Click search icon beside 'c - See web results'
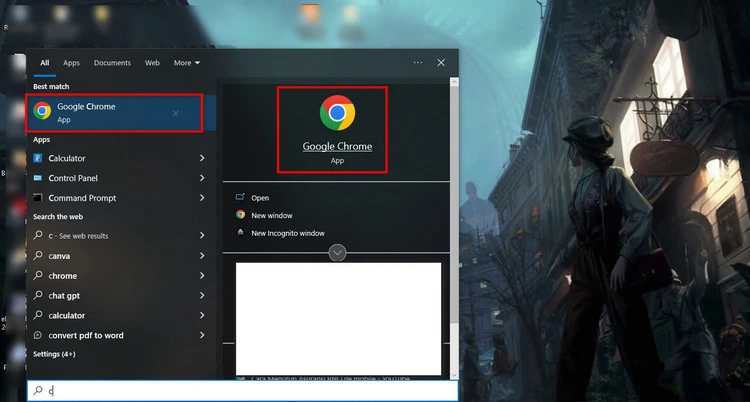Image resolution: width=750 pixels, height=402 pixels. [38, 235]
